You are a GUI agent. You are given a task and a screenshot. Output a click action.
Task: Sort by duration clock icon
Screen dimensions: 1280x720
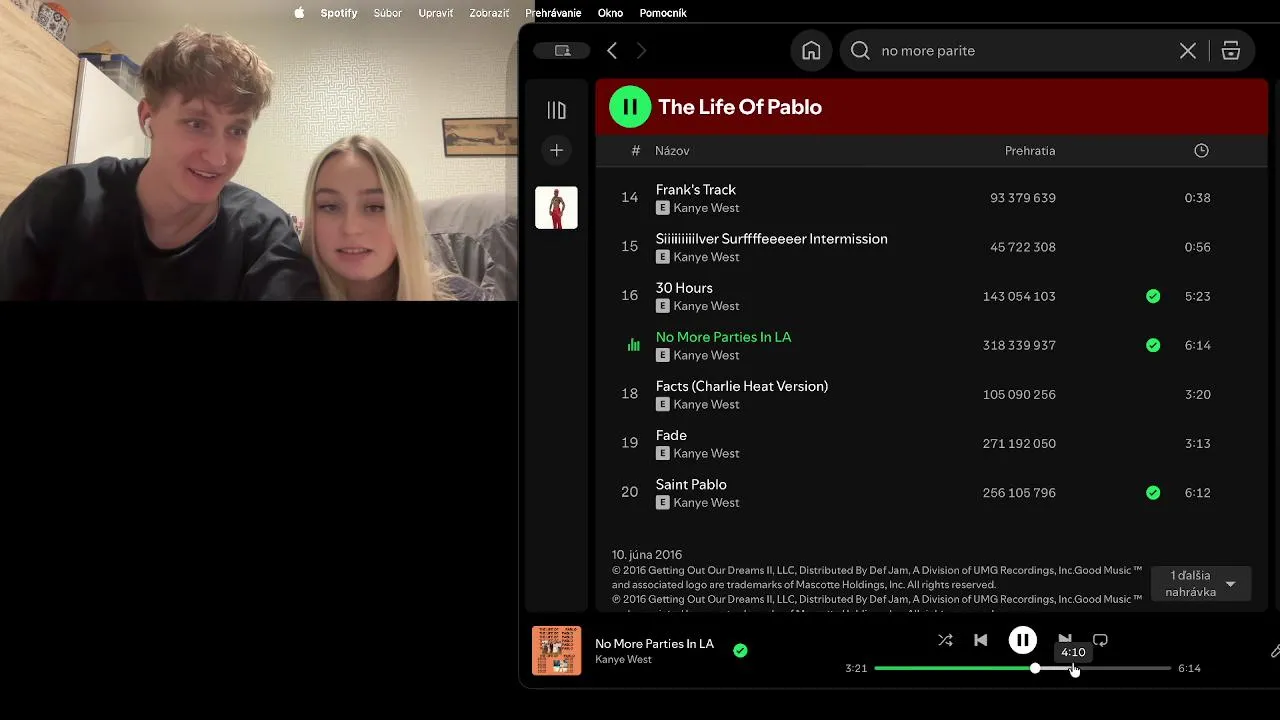(x=1201, y=151)
